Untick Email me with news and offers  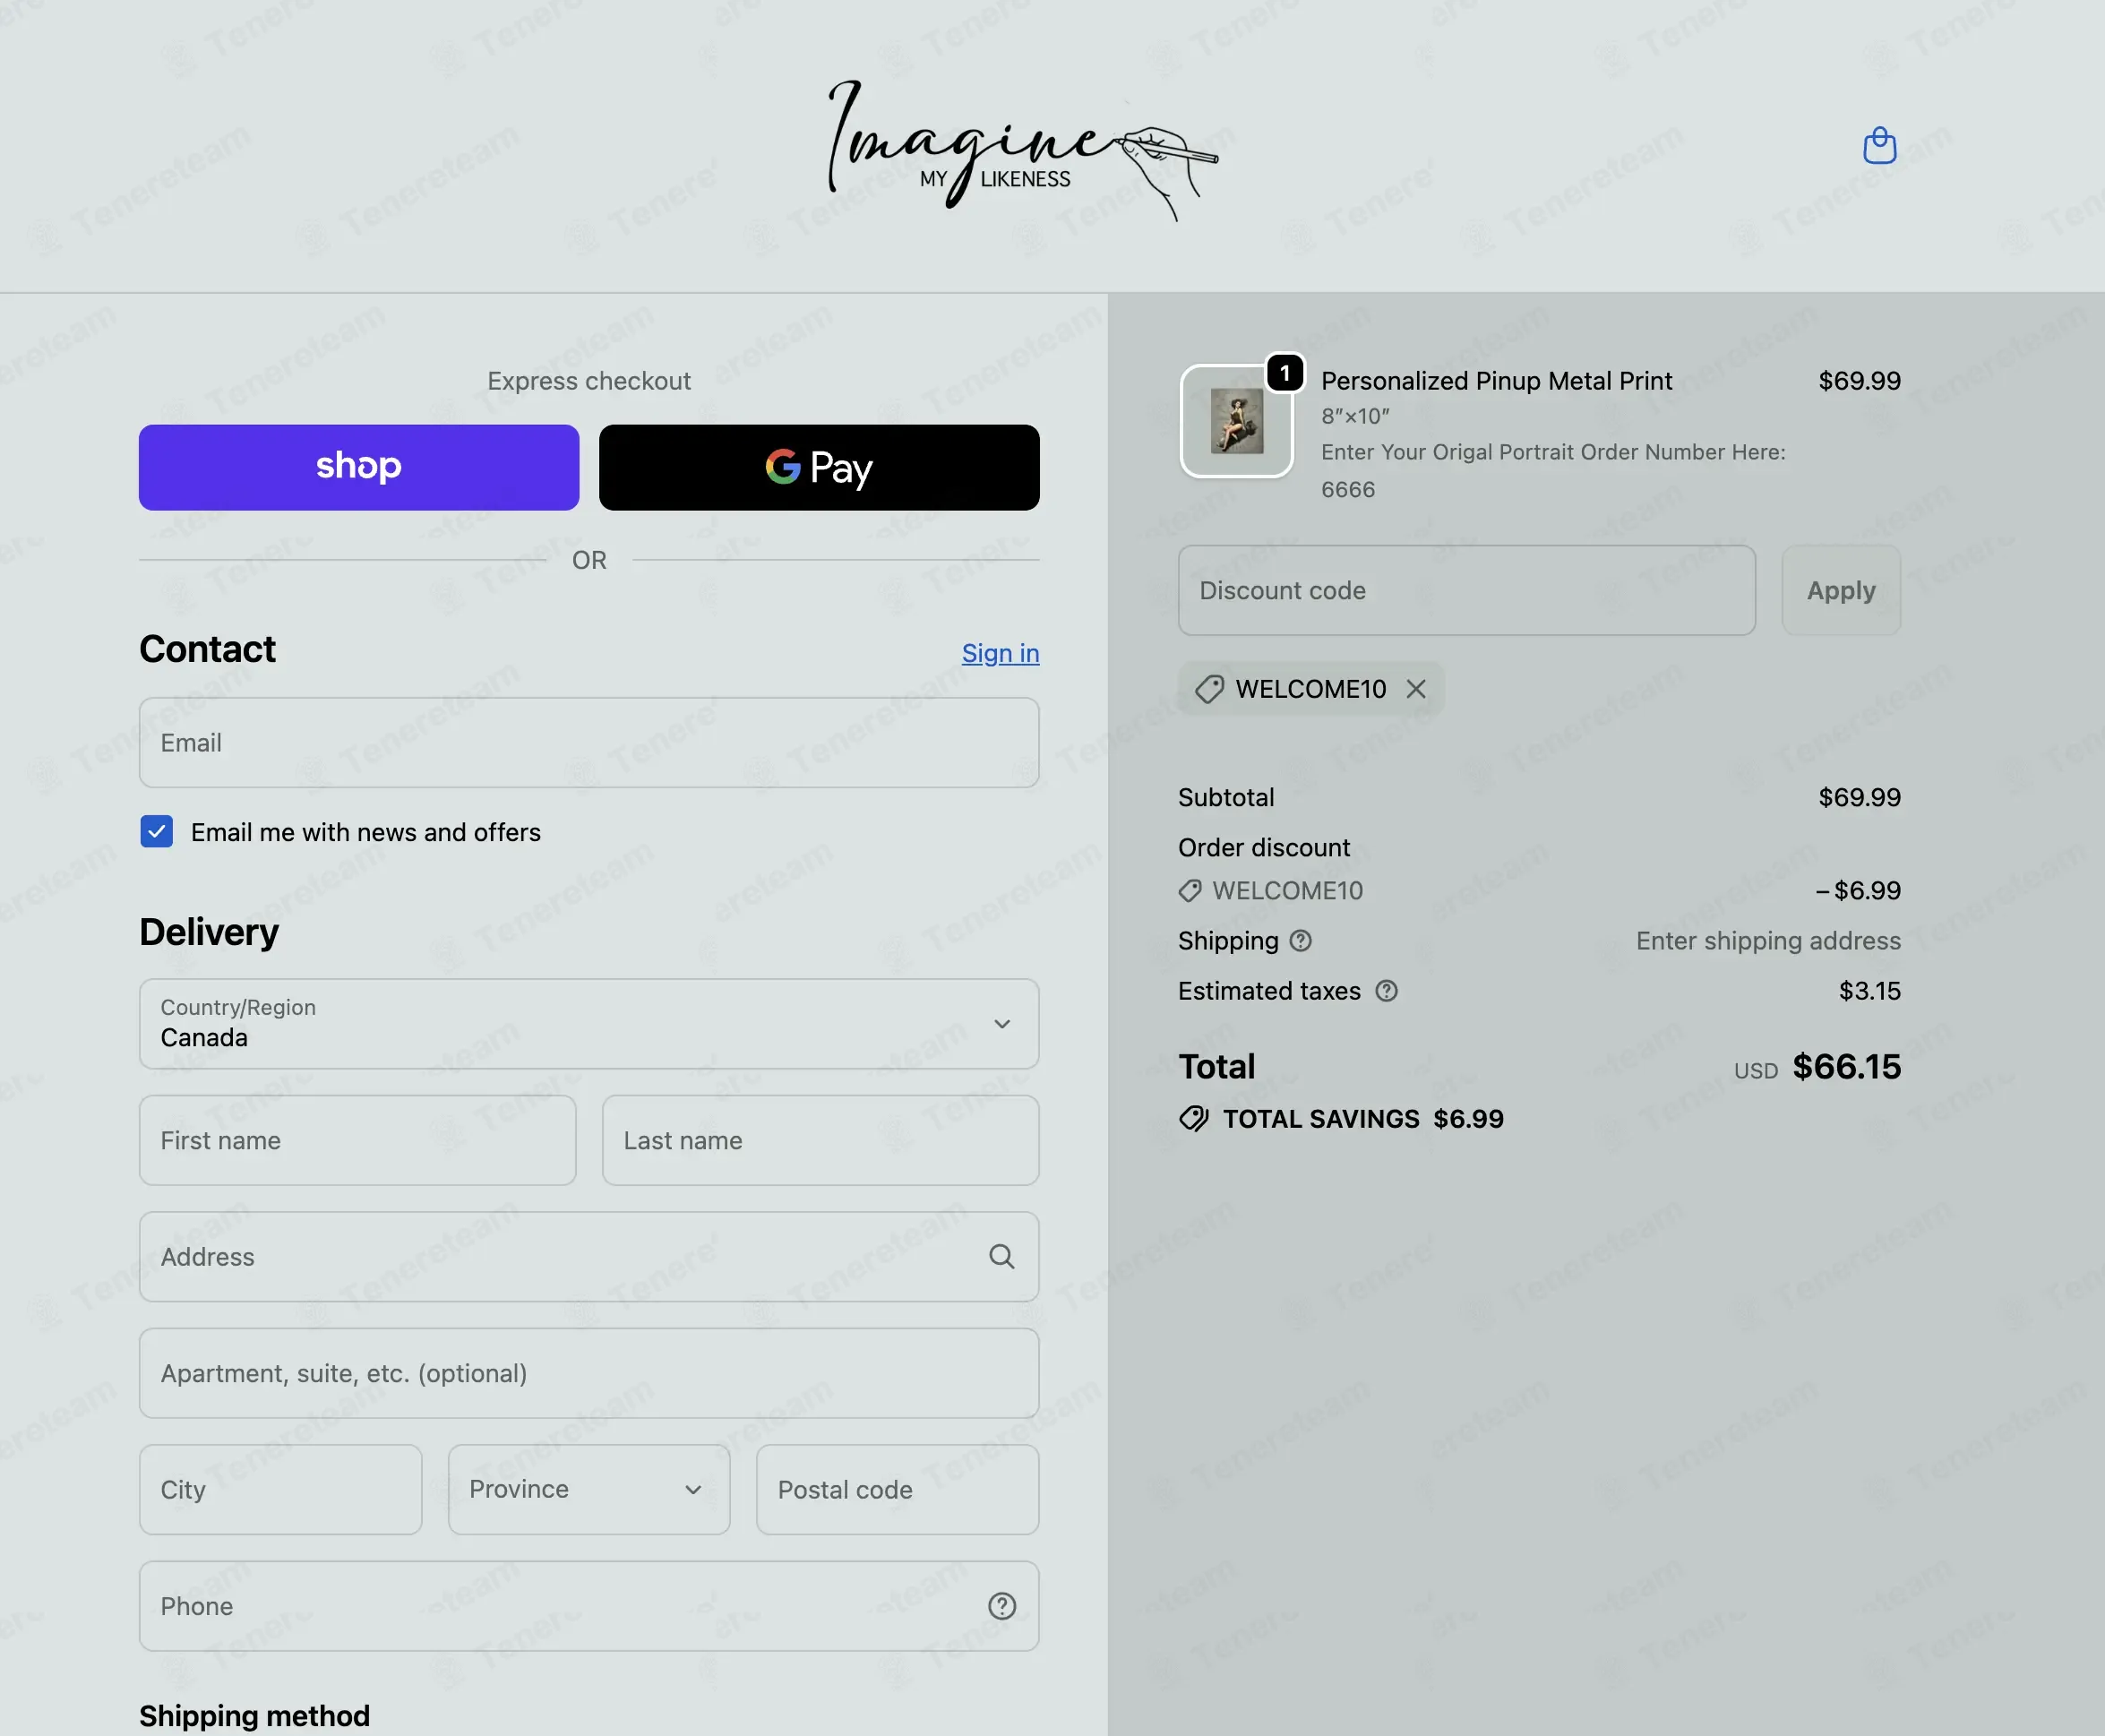point(157,832)
